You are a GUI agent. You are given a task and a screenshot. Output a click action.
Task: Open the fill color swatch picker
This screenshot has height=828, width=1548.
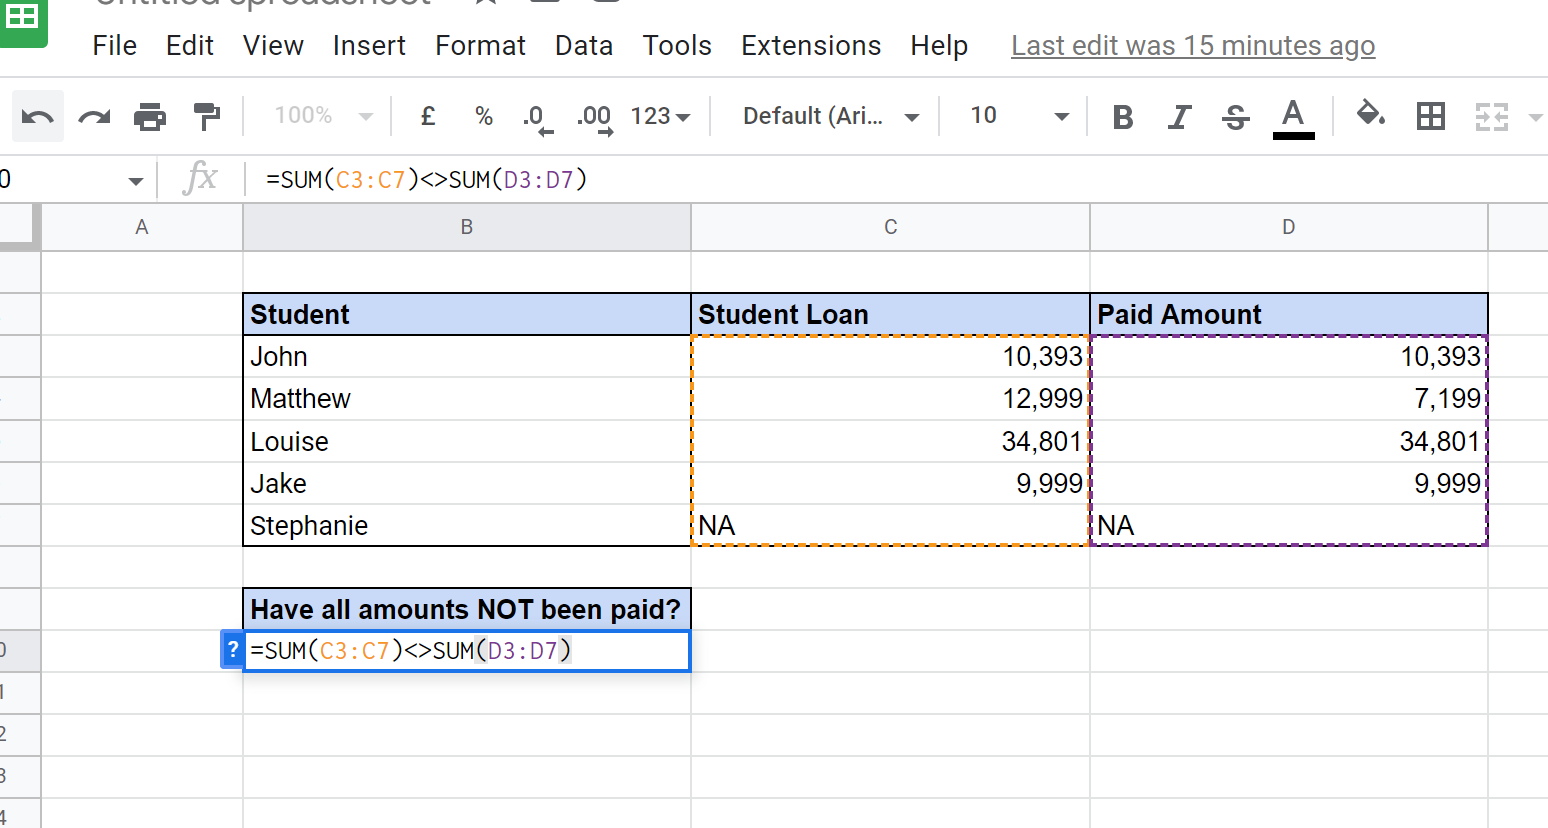[x=1371, y=115]
